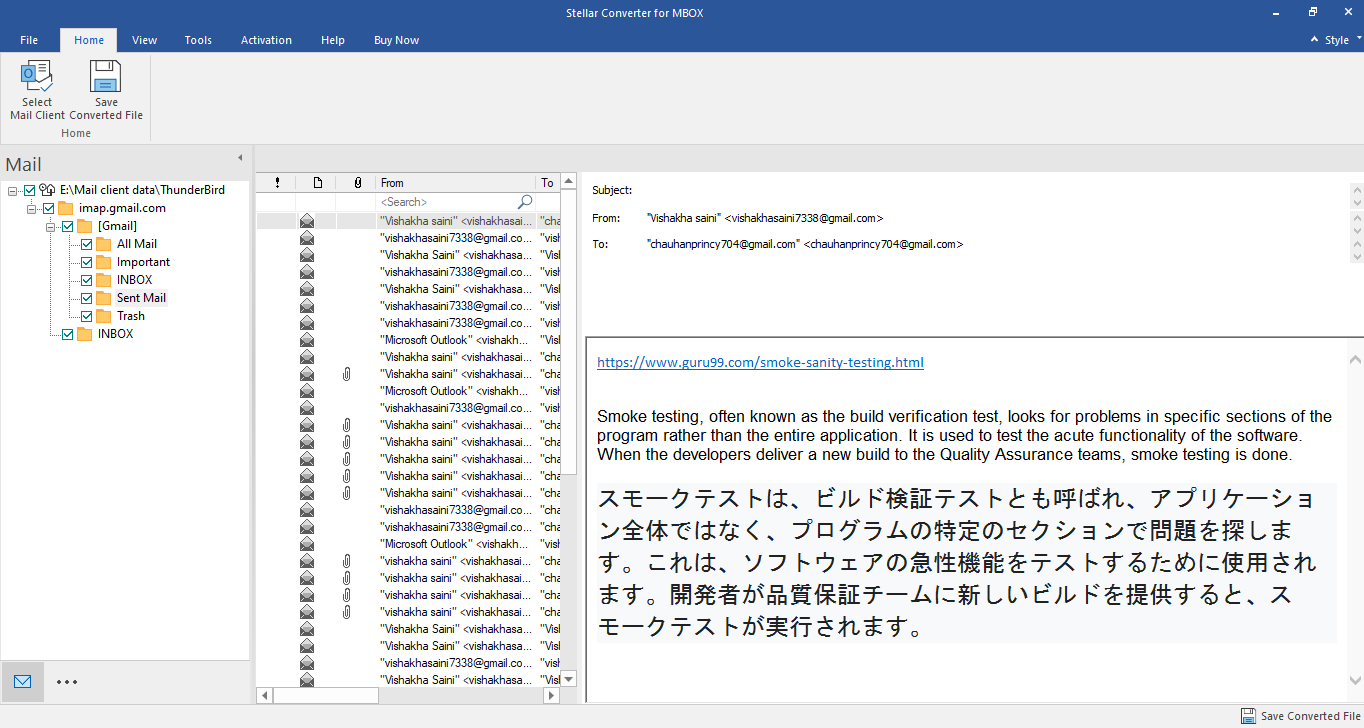Uncheck the imap.gmail.com checkbox
1364x728 pixels.
48,208
